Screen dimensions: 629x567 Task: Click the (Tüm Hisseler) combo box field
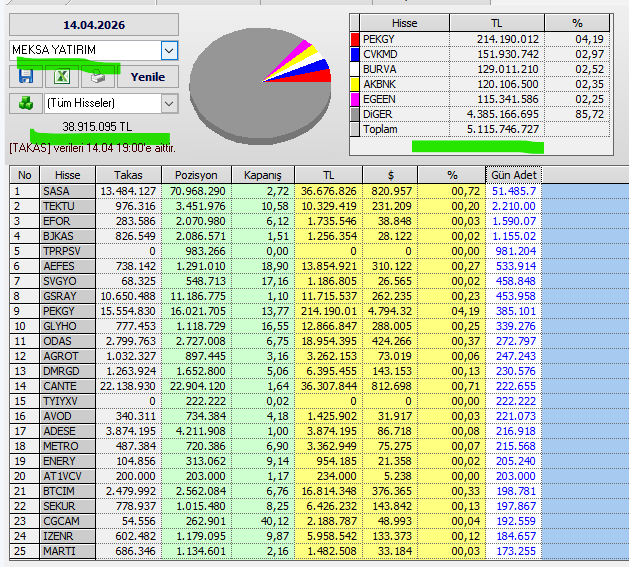(111, 104)
